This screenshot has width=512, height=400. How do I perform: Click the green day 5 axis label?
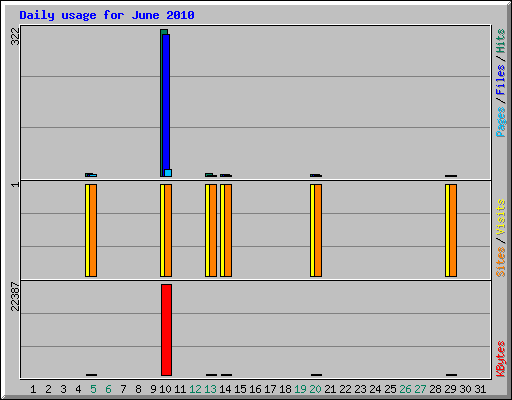(x=93, y=389)
